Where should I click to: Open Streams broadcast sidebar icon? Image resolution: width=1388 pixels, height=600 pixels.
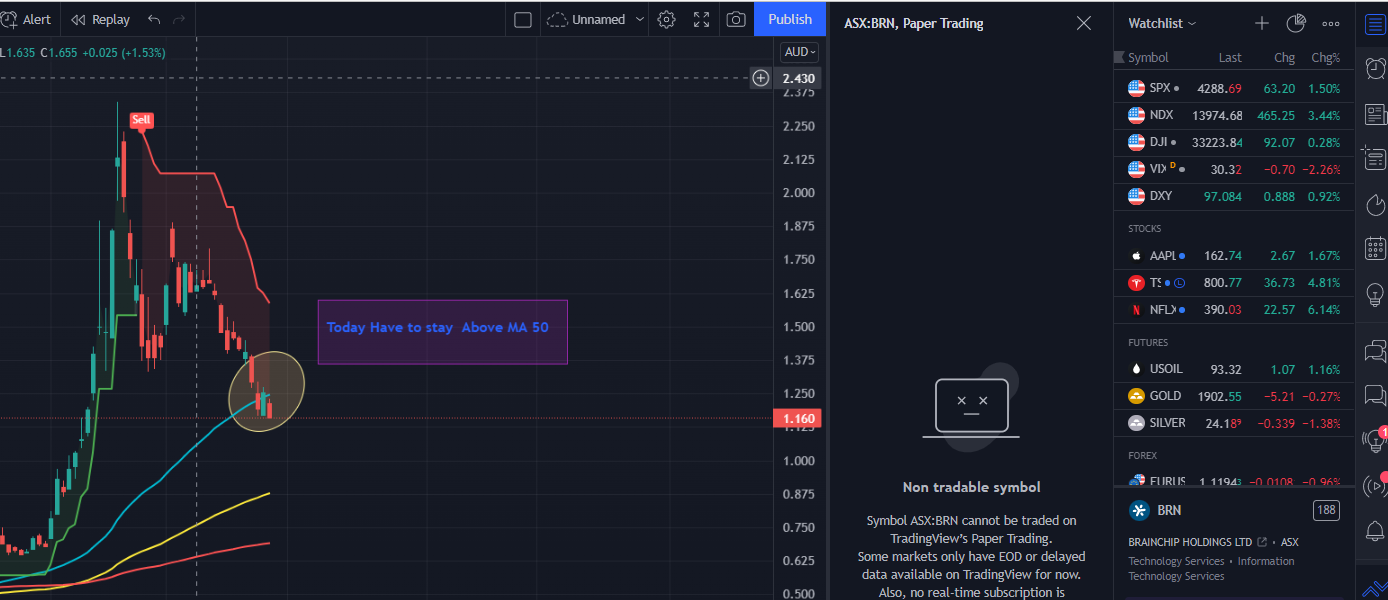1374,486
